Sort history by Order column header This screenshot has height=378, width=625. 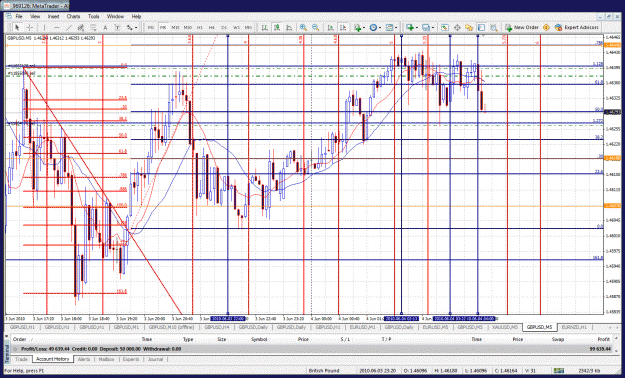click(x=20, y=339)
